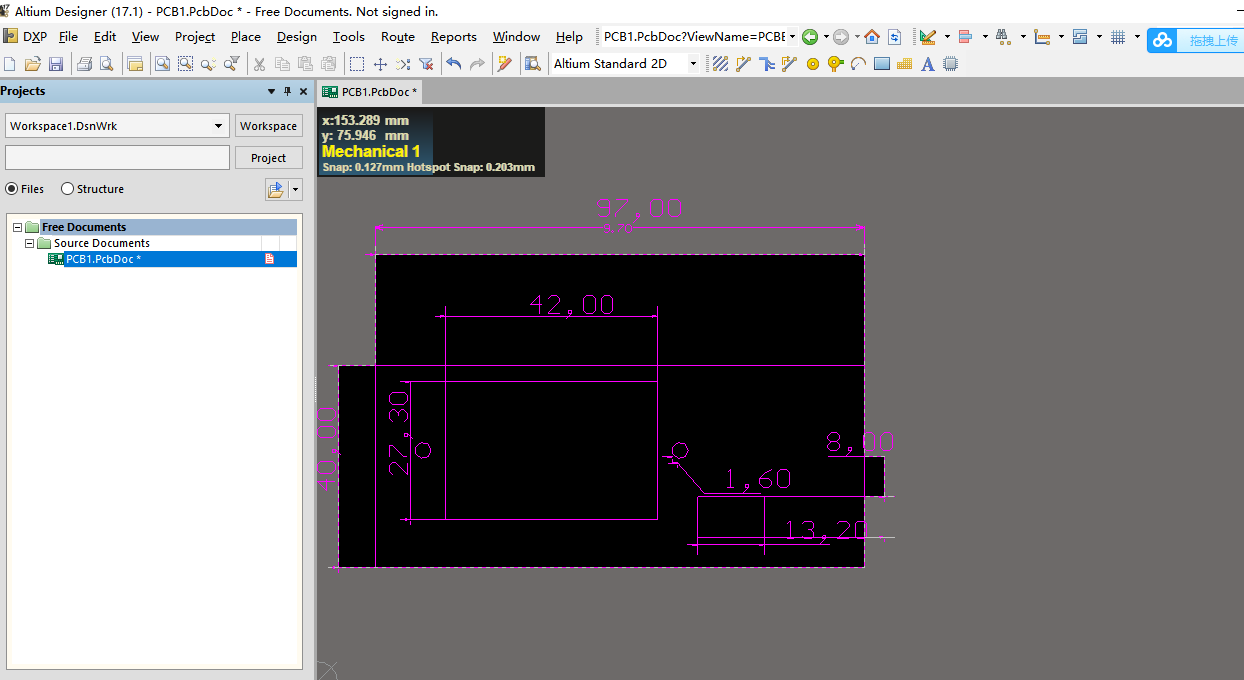This screenshot has width=1244, height=680.
Task: Click the Place Fill rectangle icon
Action: pos(881,64)
